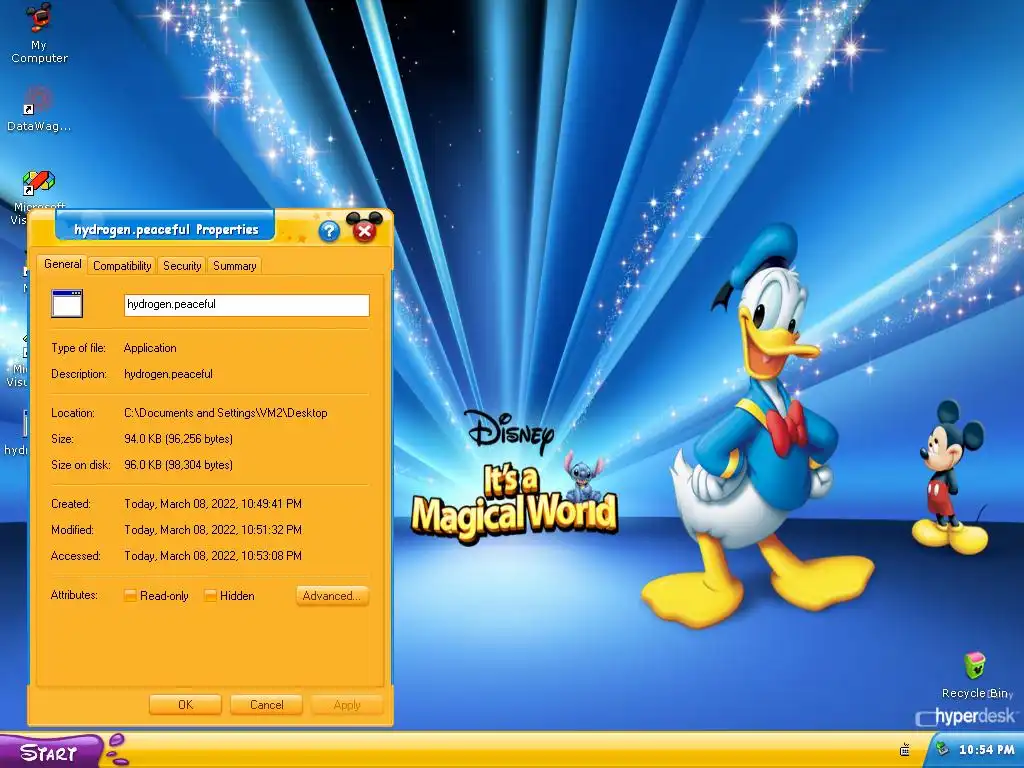Click the help question mark icon in Properties
This screenshot has width=1024, height=768.
point(329,231)
